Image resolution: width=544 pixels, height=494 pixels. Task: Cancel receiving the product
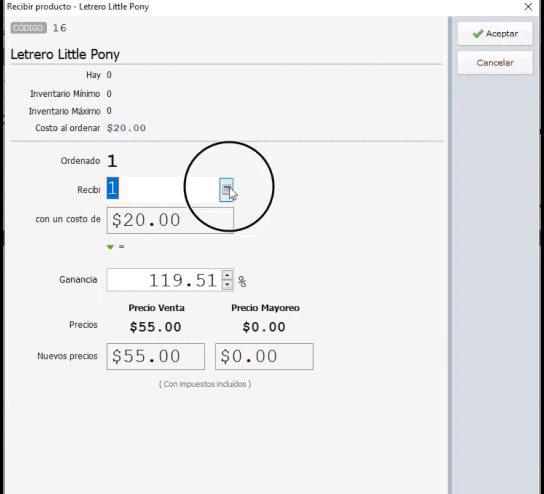[495, 63]
